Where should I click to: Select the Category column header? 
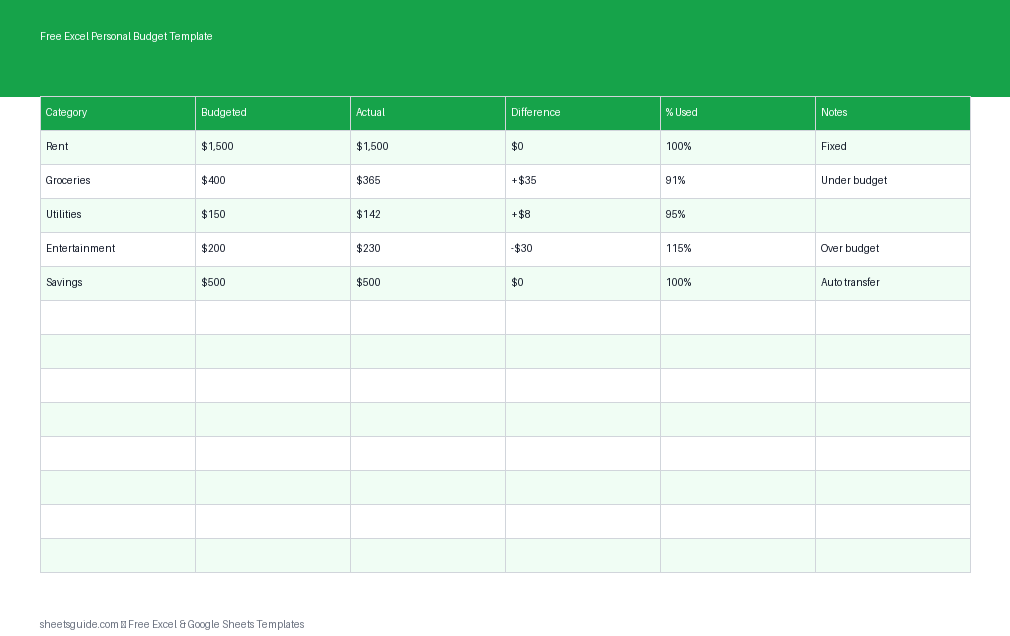pos(118,113)
